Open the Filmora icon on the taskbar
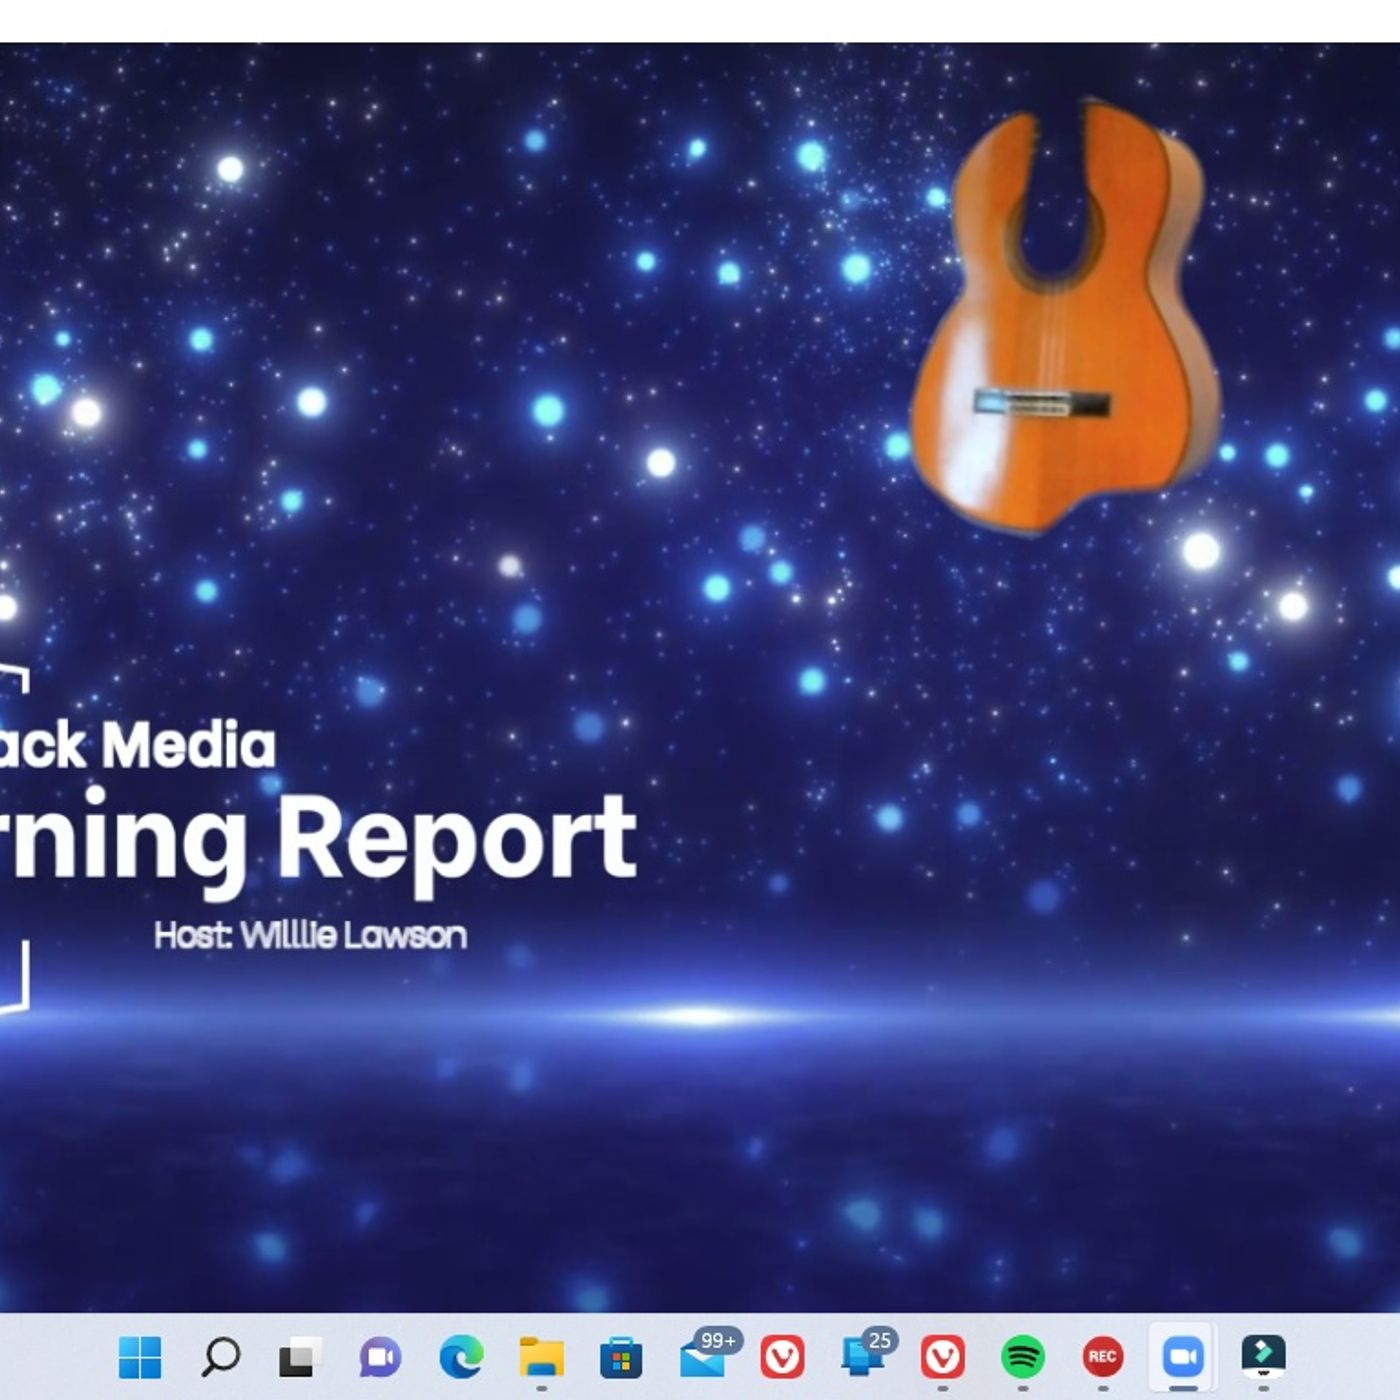Screen dimensions: 1400x1400 point(1263,1357)
